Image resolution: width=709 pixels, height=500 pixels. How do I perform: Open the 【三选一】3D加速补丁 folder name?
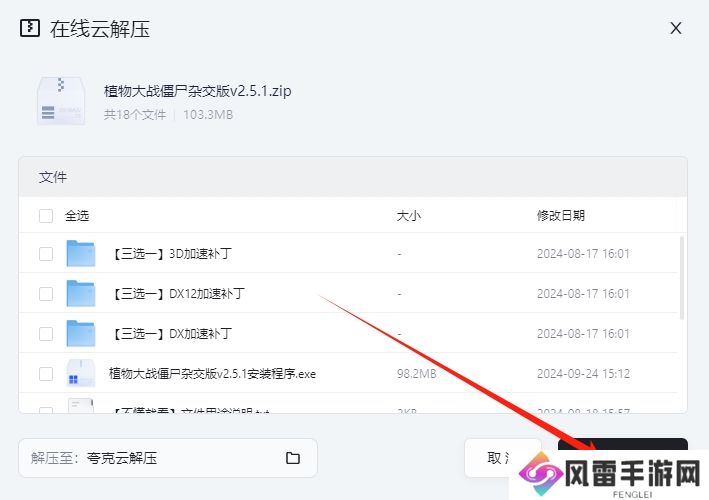coord(173,254)
